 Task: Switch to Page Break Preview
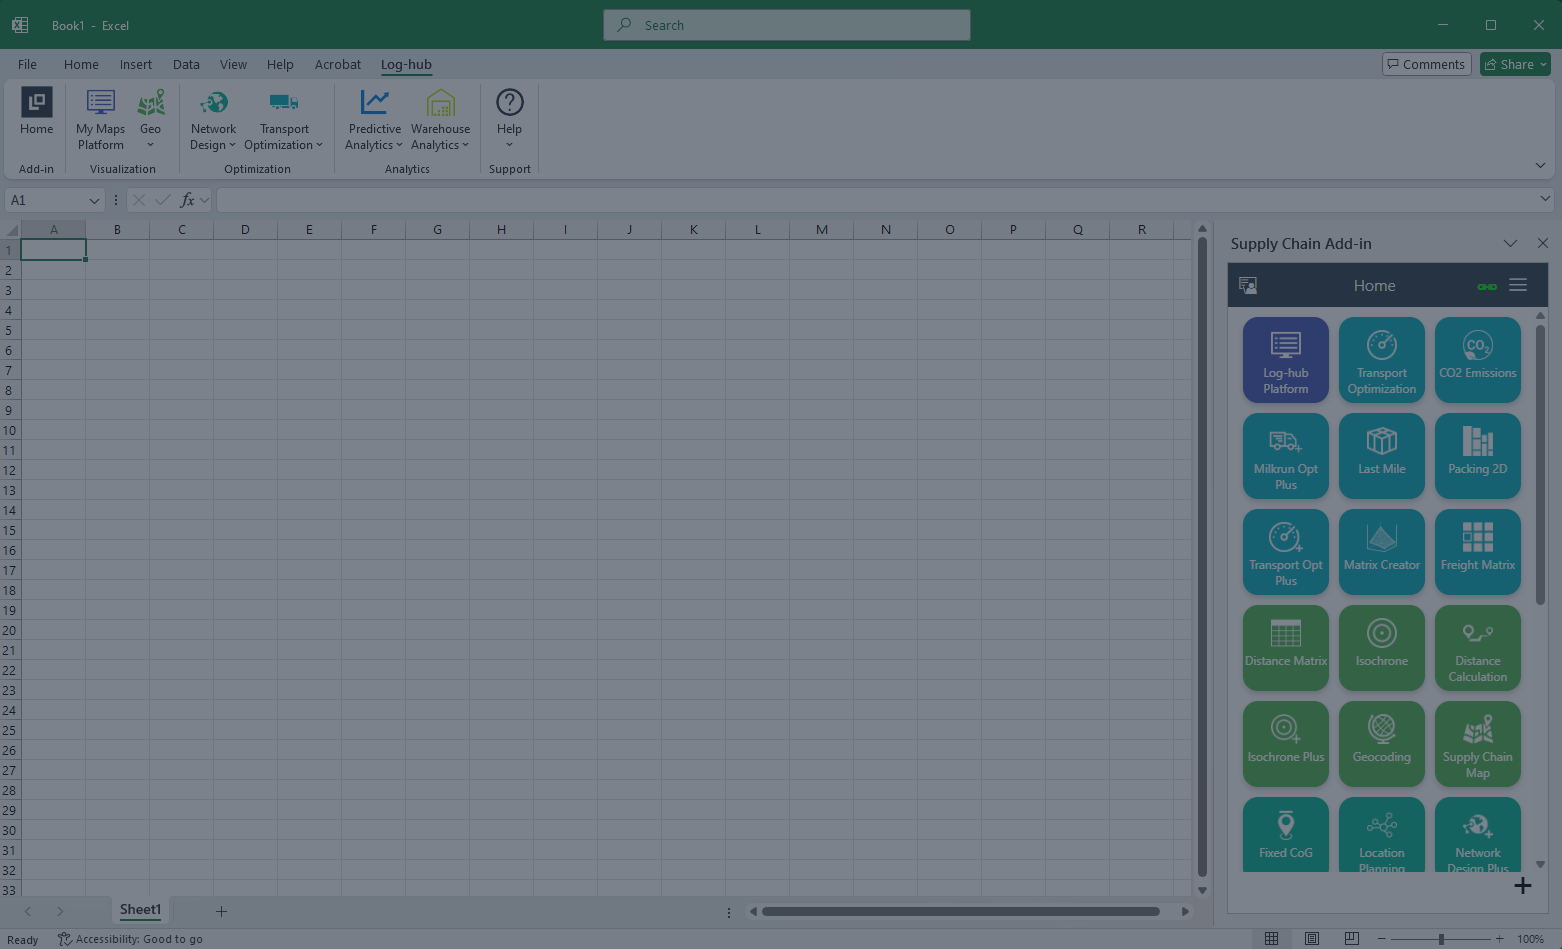[1351, 938]
